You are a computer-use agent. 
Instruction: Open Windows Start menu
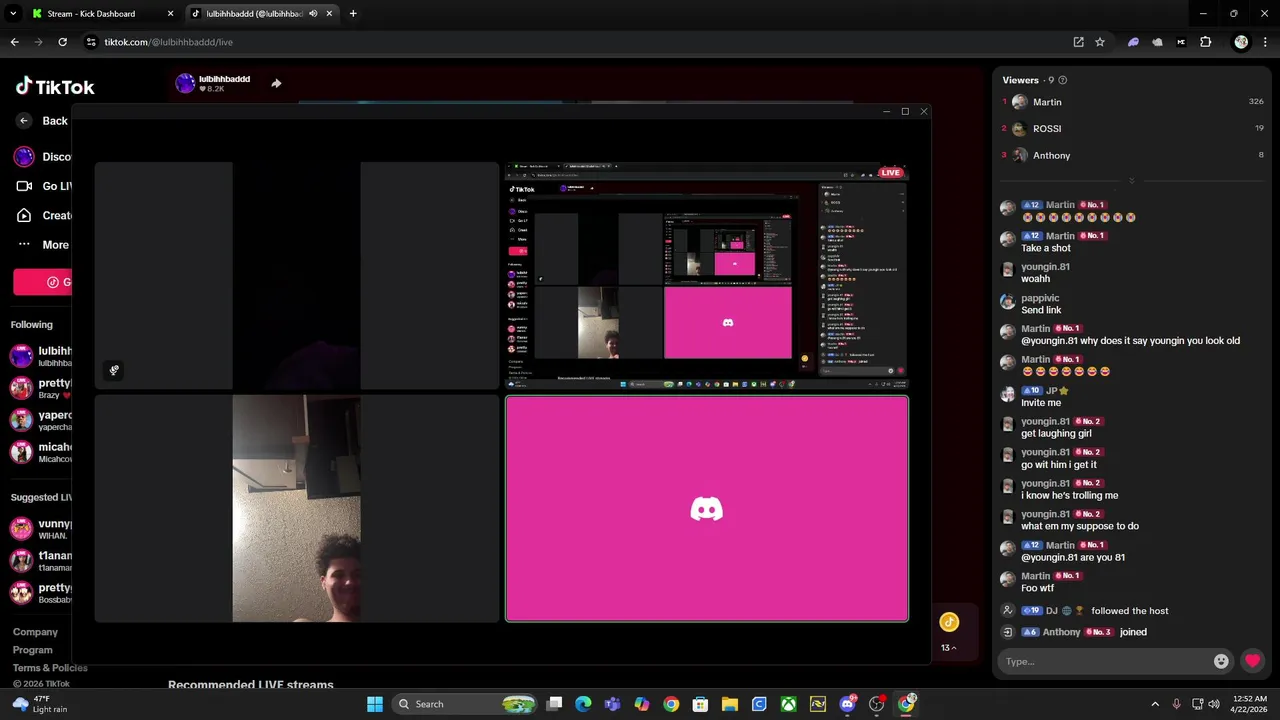point(375,704)
